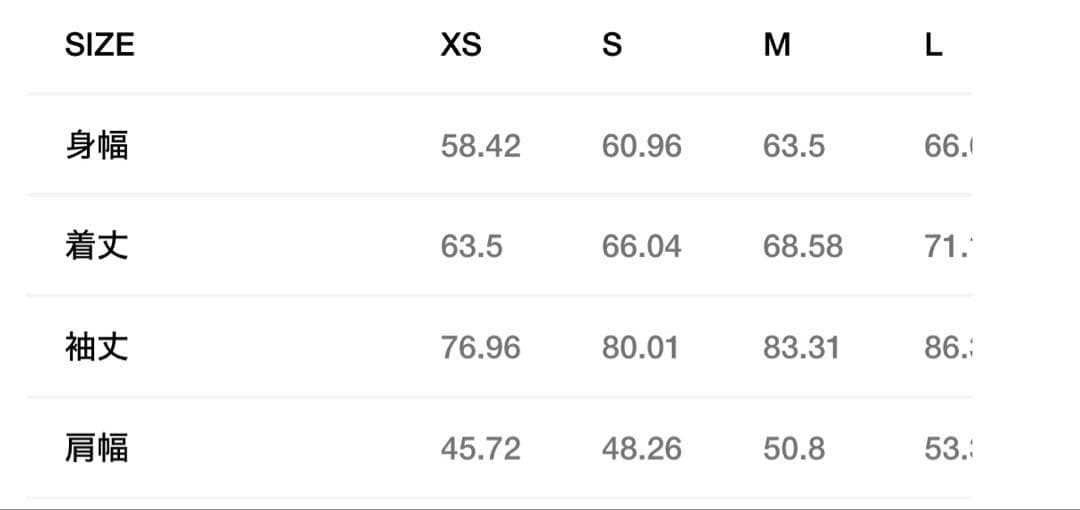This screenshot has width=1080, height=510.
Task: Click the M size column header
Action: [x=776, y=45]
